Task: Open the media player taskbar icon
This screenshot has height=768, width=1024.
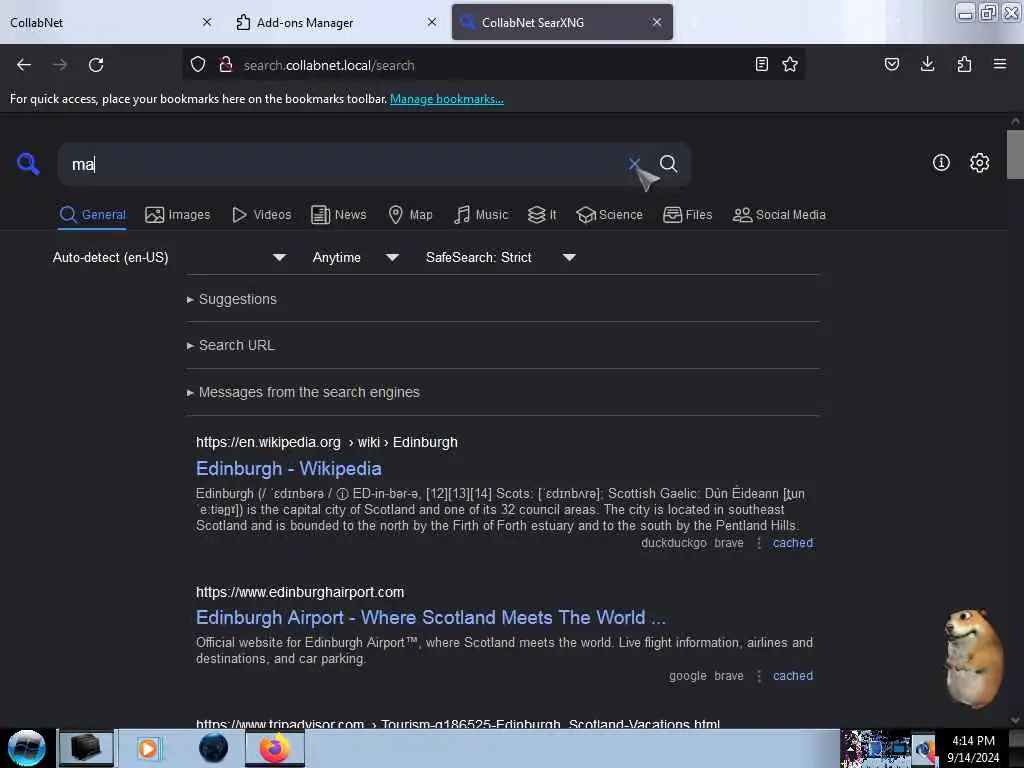Action: [148, 748]
